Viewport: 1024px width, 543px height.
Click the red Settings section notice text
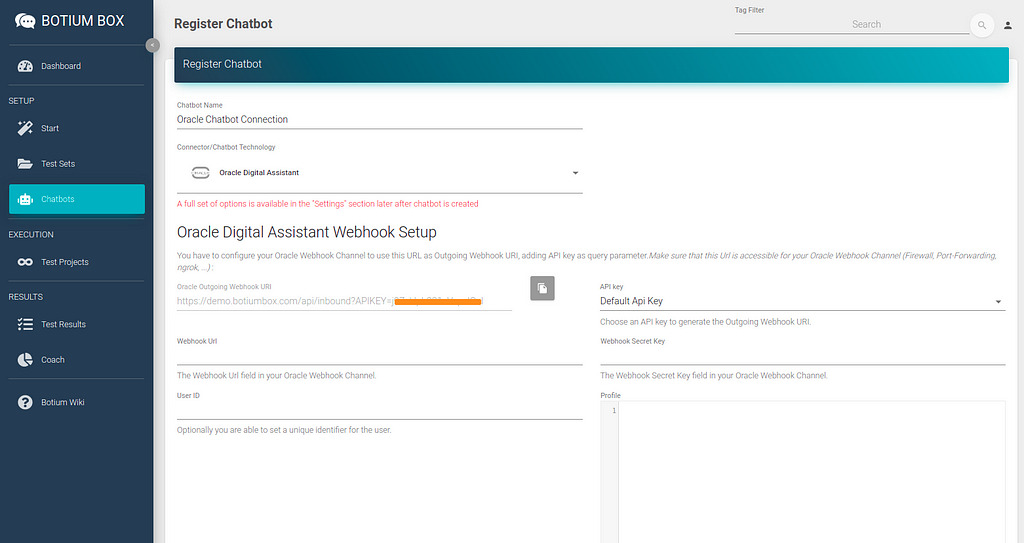327,204
